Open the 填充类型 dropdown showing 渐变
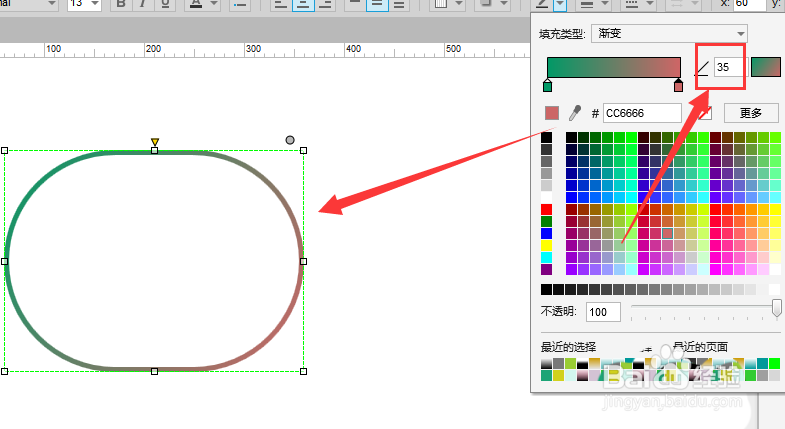The height and width of the screenshot is (429, 785). (669, 34)
